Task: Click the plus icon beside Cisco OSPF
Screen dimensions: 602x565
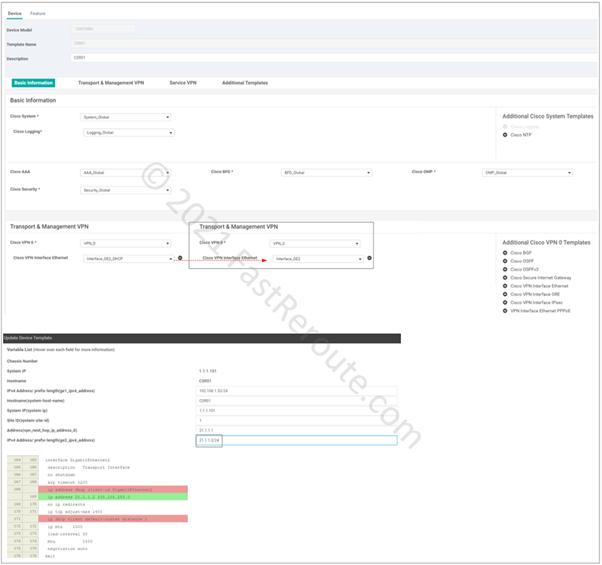Action: [x=505, y=261]
